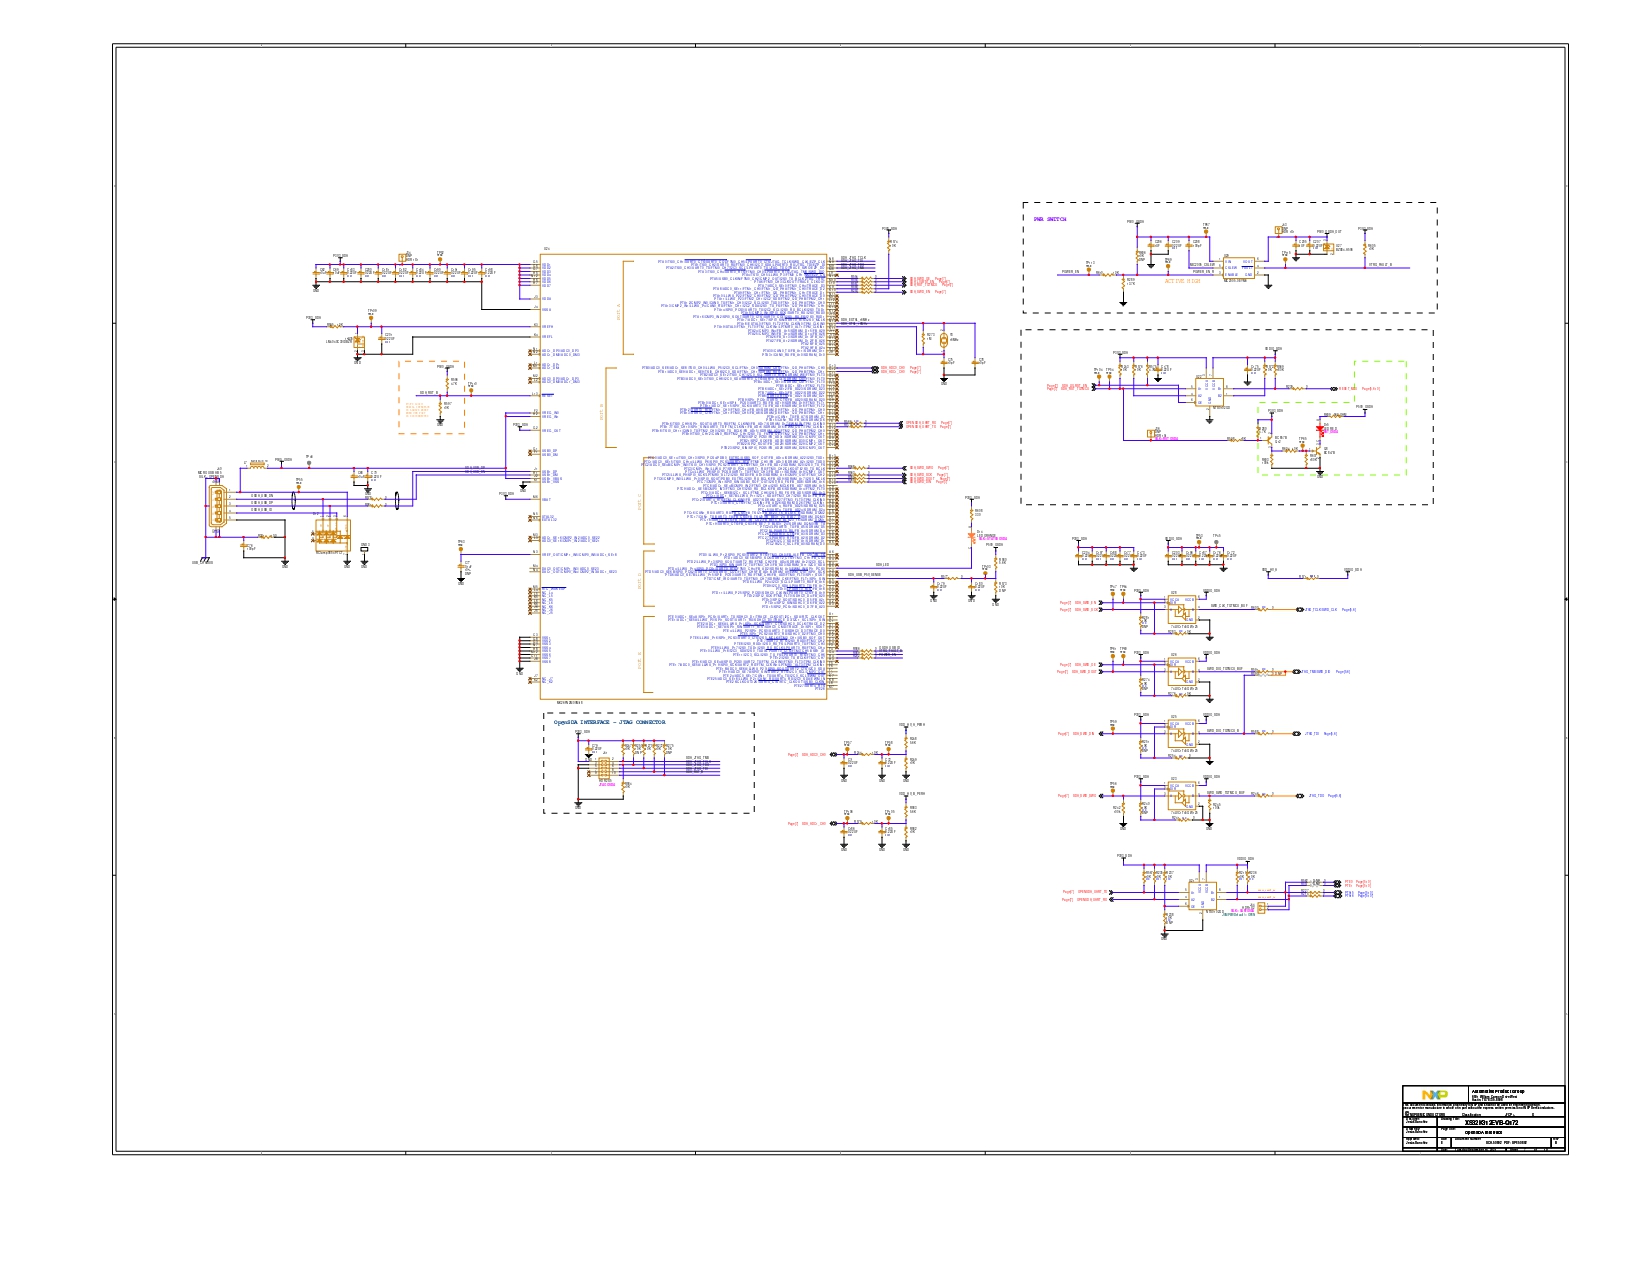Image resolution: width=1650 pixels, height=1275 pixels.
Task: Click a test point symbol near the power switch
Action: click(x=1205, y=231)
